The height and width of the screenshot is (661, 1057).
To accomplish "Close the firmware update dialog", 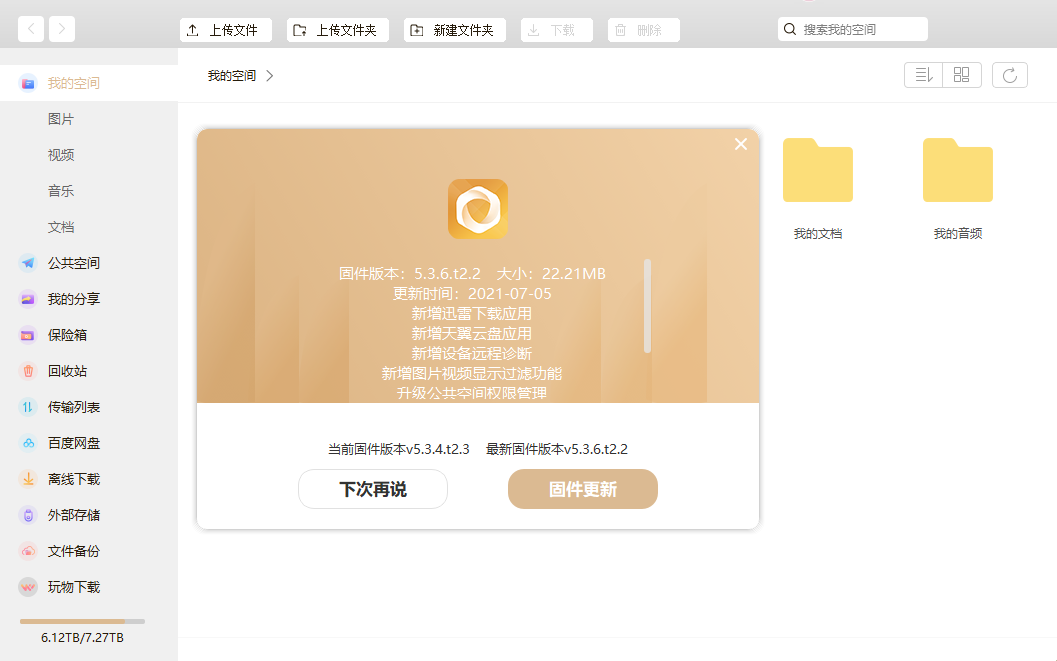I will tap(741, 144).
